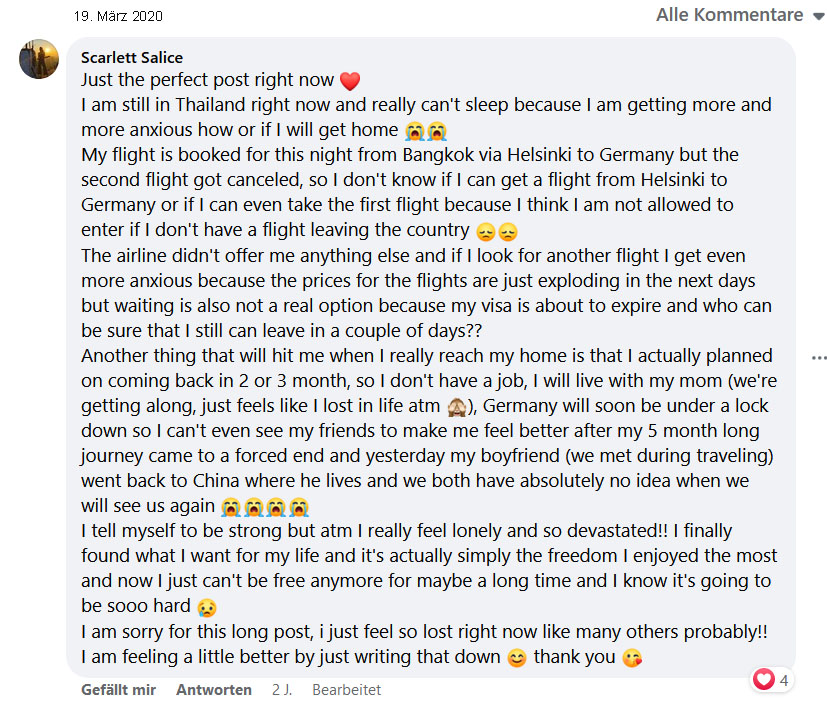Click the crying emojis after 'get home'
The height and width of the screenshot is (704, 827).
coord(426,131)
